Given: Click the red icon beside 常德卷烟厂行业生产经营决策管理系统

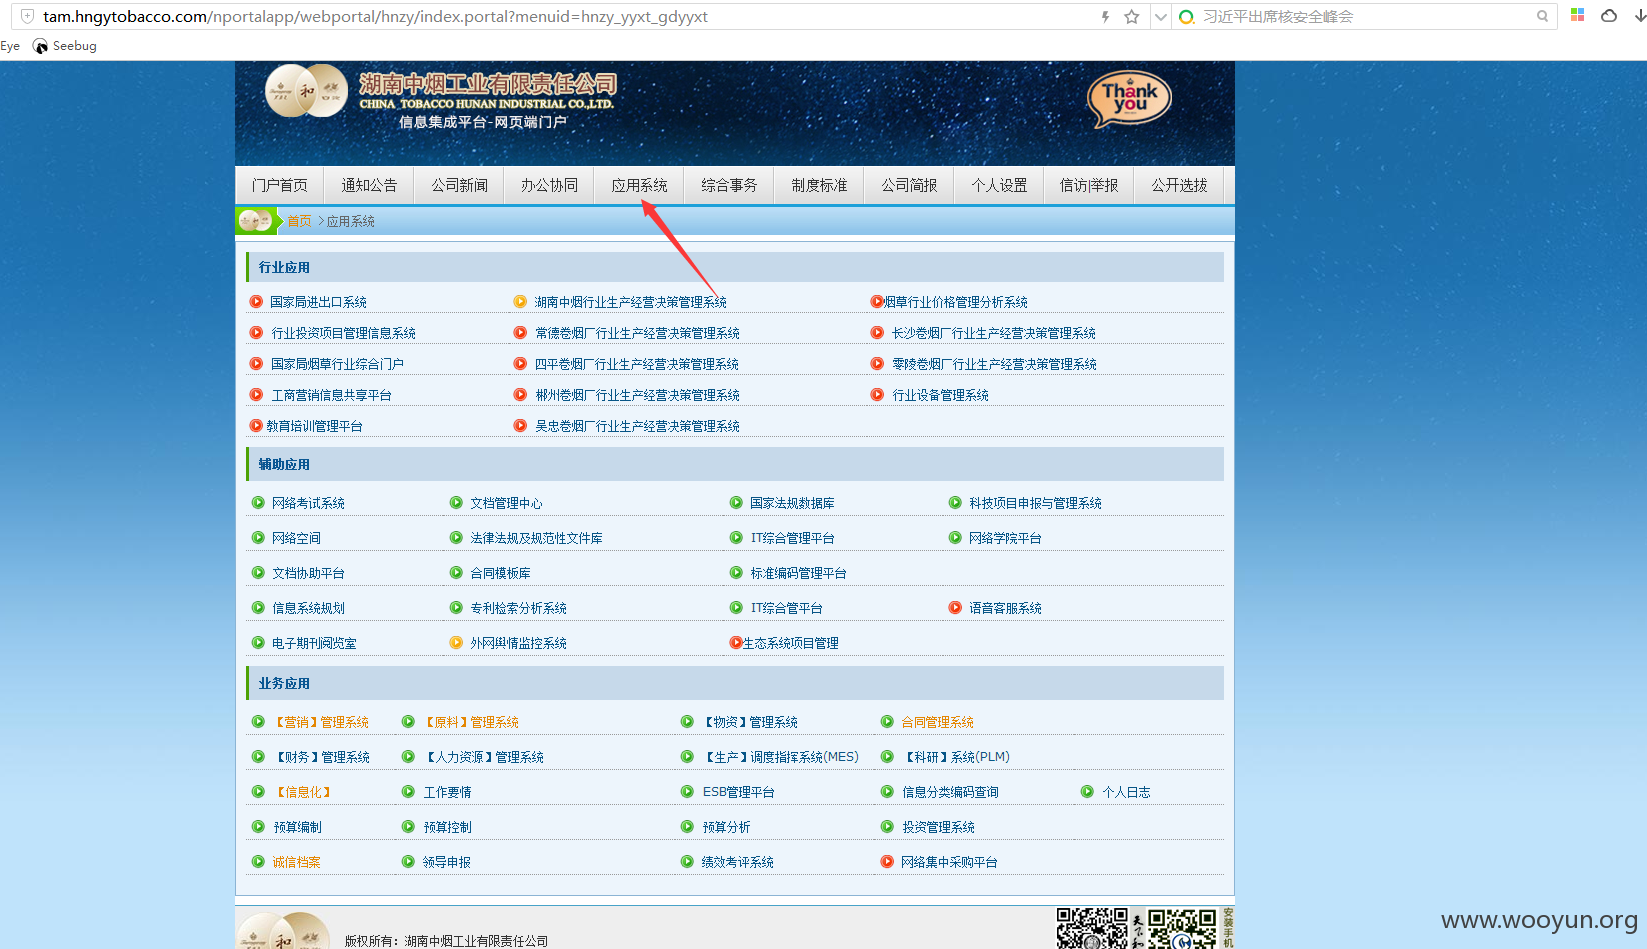Looking at the screenshot, I should pos(520,332).
